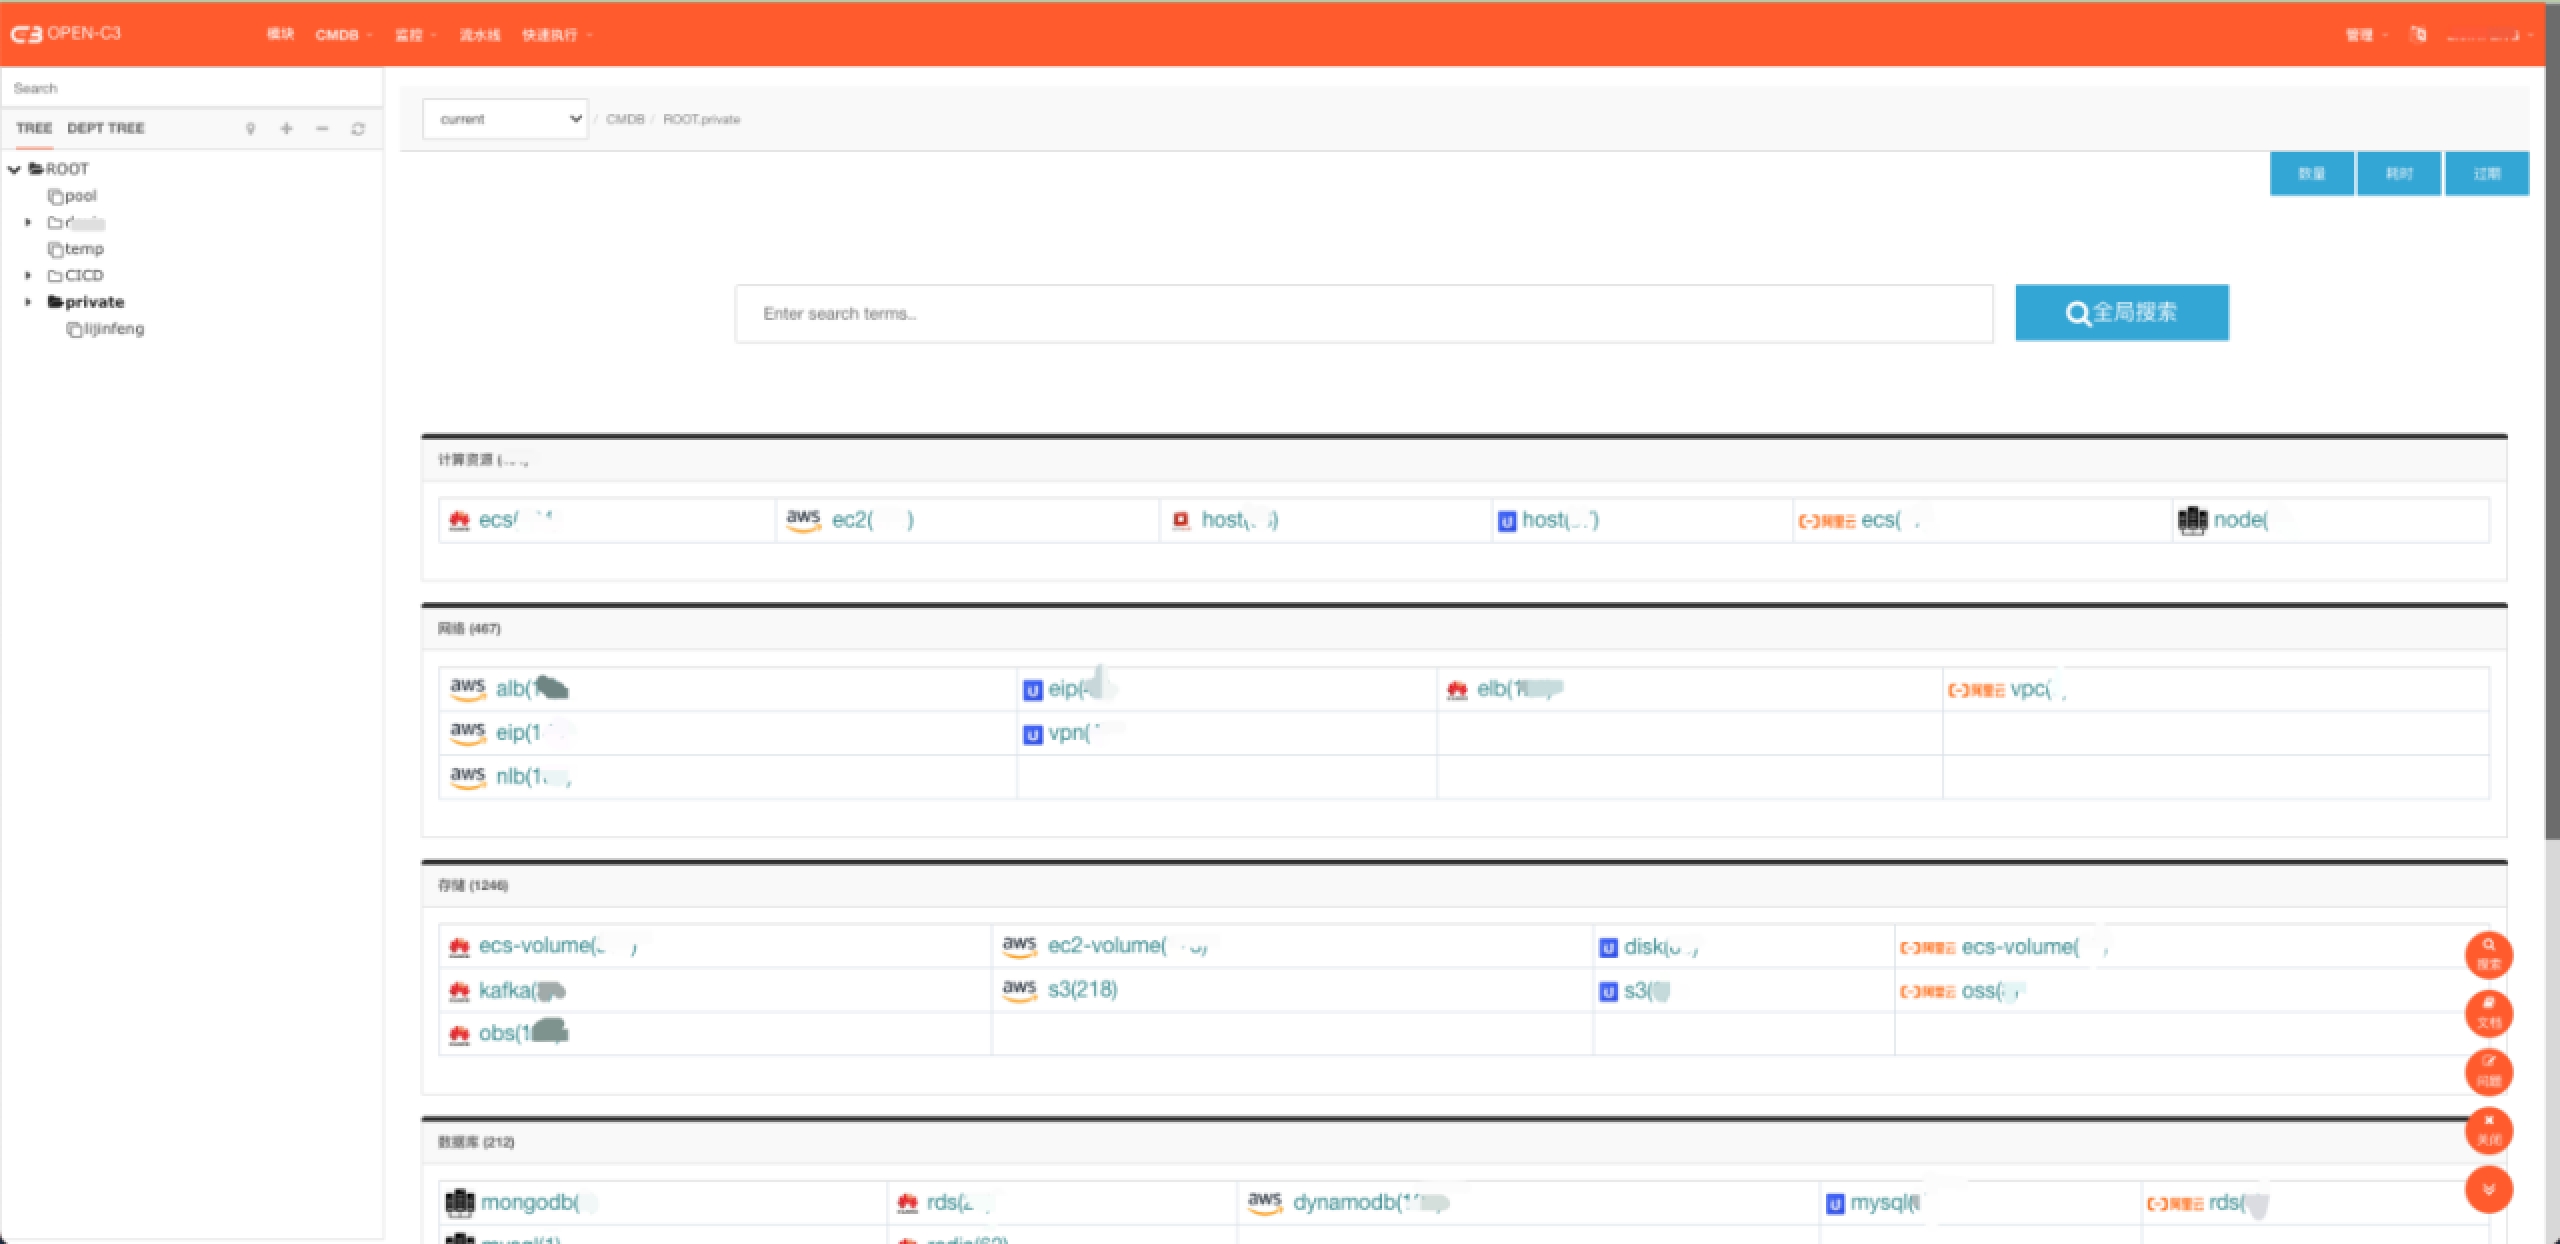This screenshot has width=2560, height=1244.
Task: Open the aws s3(218) resource link
Action: pyautogui.click(x=1082, y=989)
